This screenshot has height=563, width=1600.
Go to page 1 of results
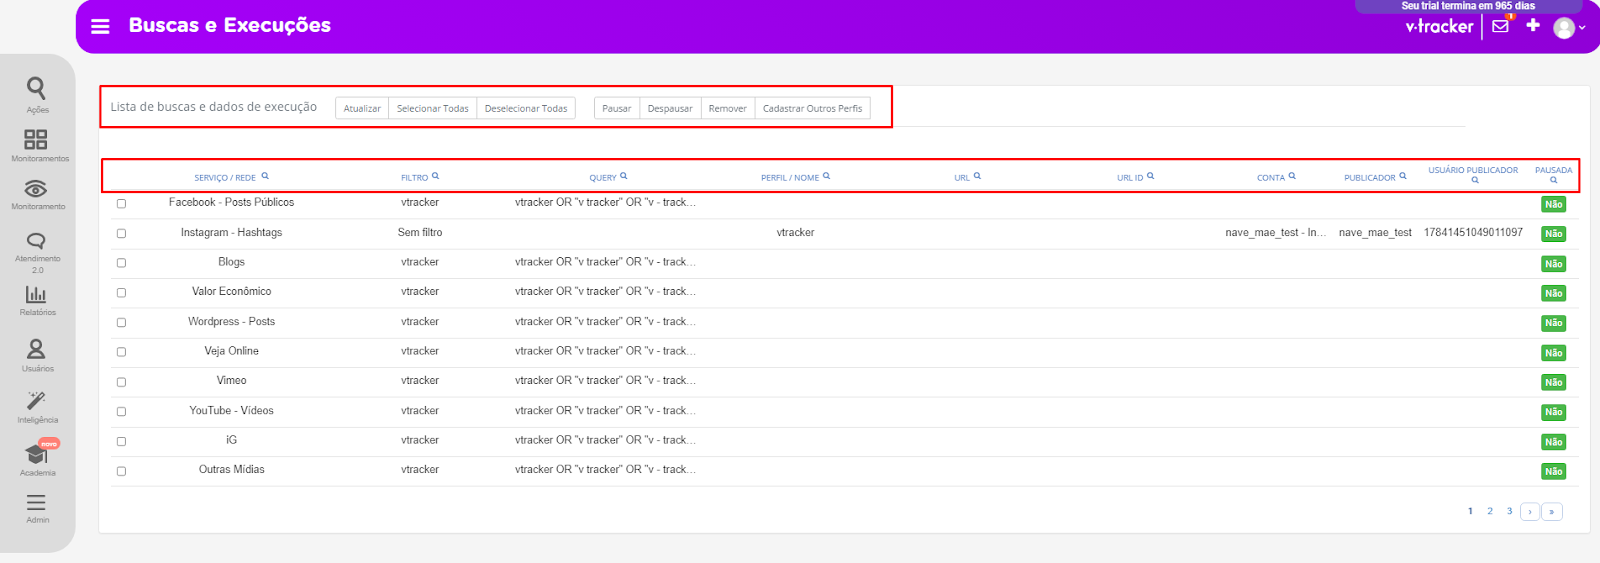click(x=1470, y=511)
